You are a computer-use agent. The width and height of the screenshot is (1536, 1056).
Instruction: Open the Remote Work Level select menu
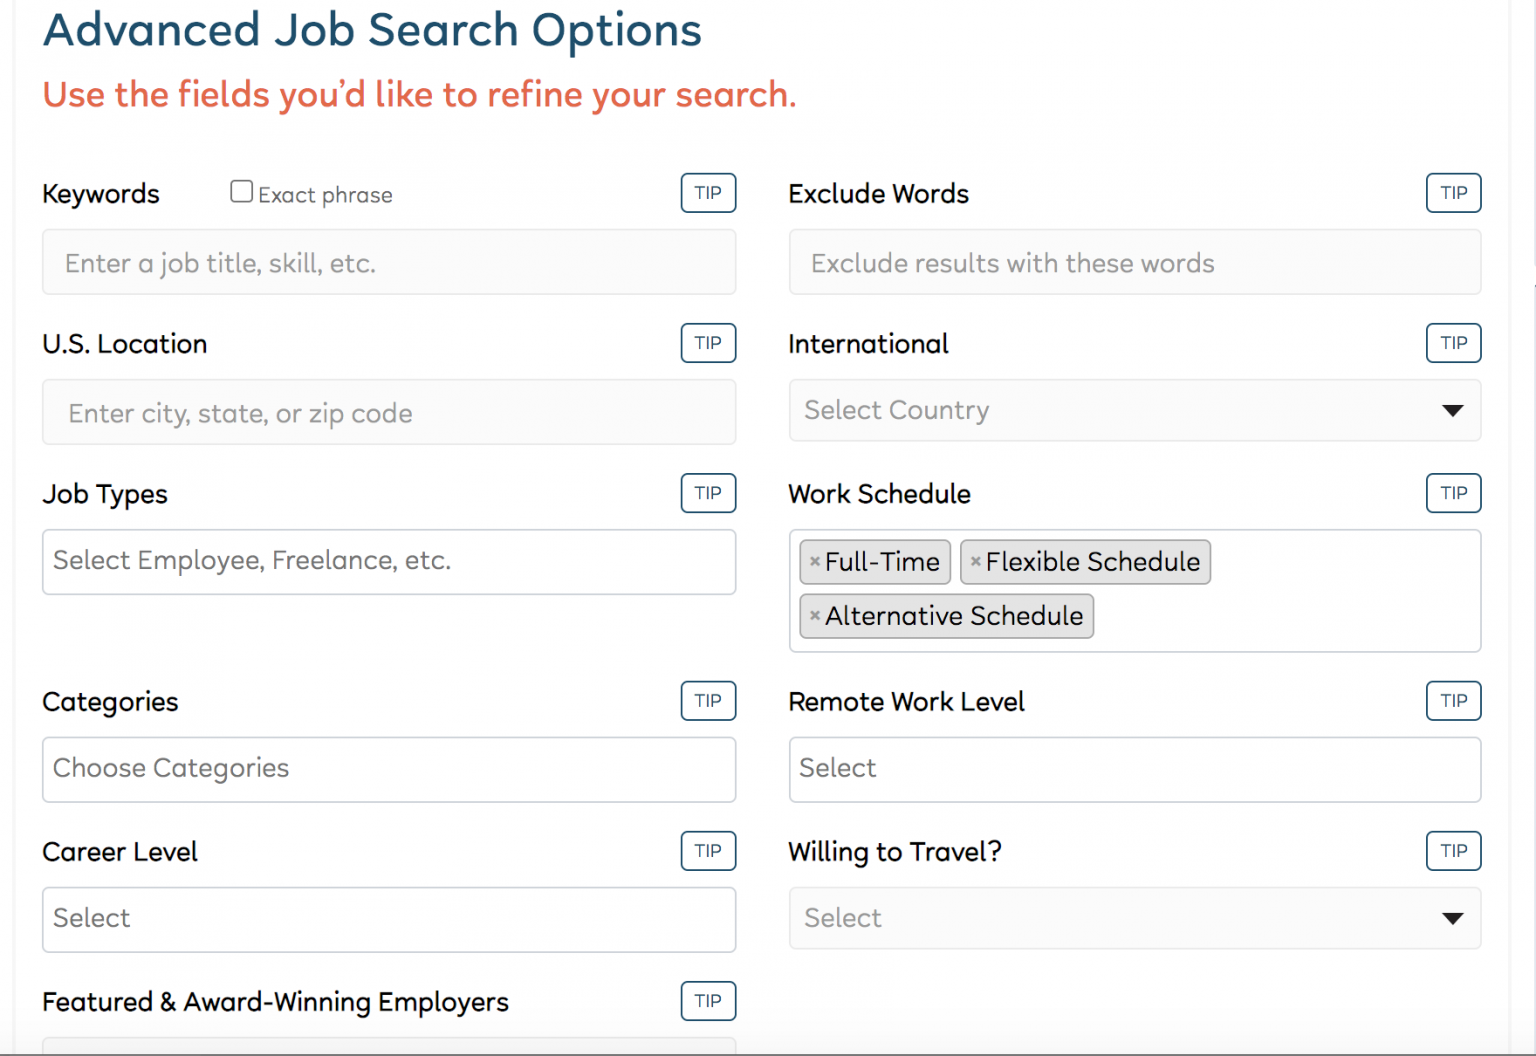click(1135, 768)
